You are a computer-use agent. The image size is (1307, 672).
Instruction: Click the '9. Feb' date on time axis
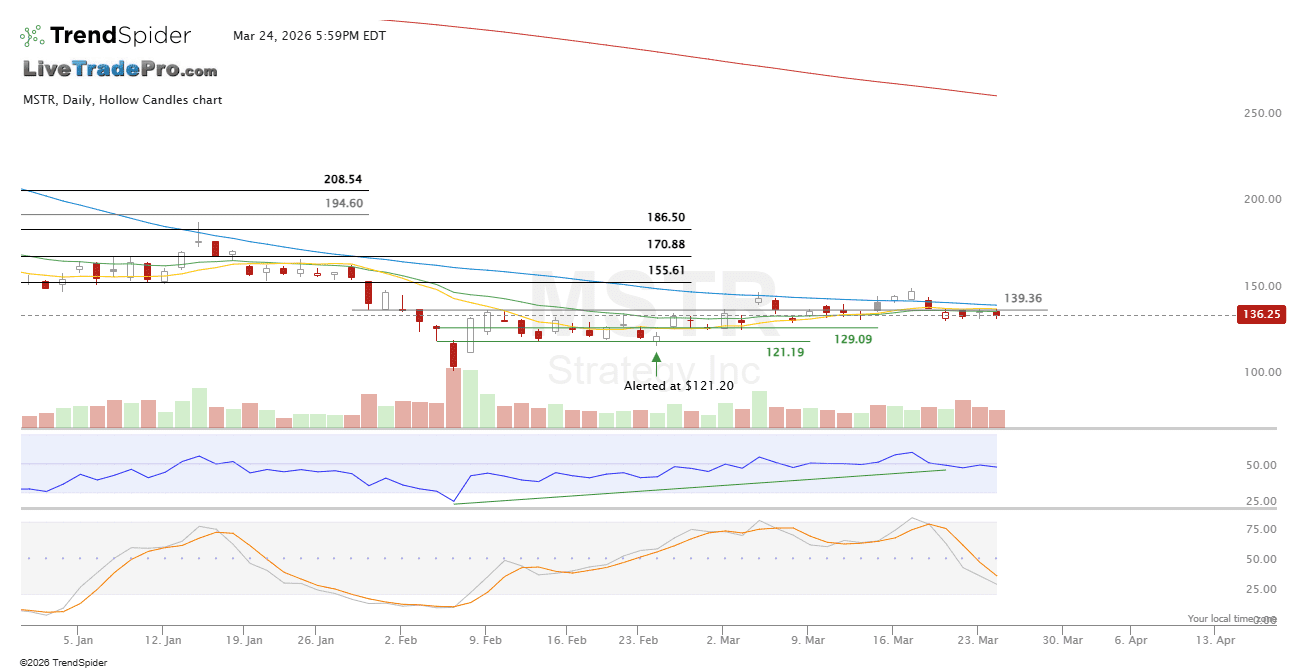click(x=485, y=640)
